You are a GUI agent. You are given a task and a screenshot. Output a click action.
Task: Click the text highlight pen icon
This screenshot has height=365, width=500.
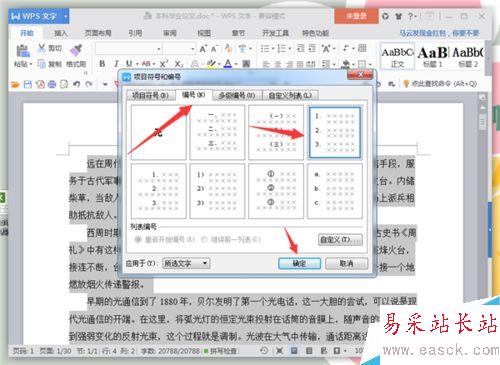click(x=211, y=63)
